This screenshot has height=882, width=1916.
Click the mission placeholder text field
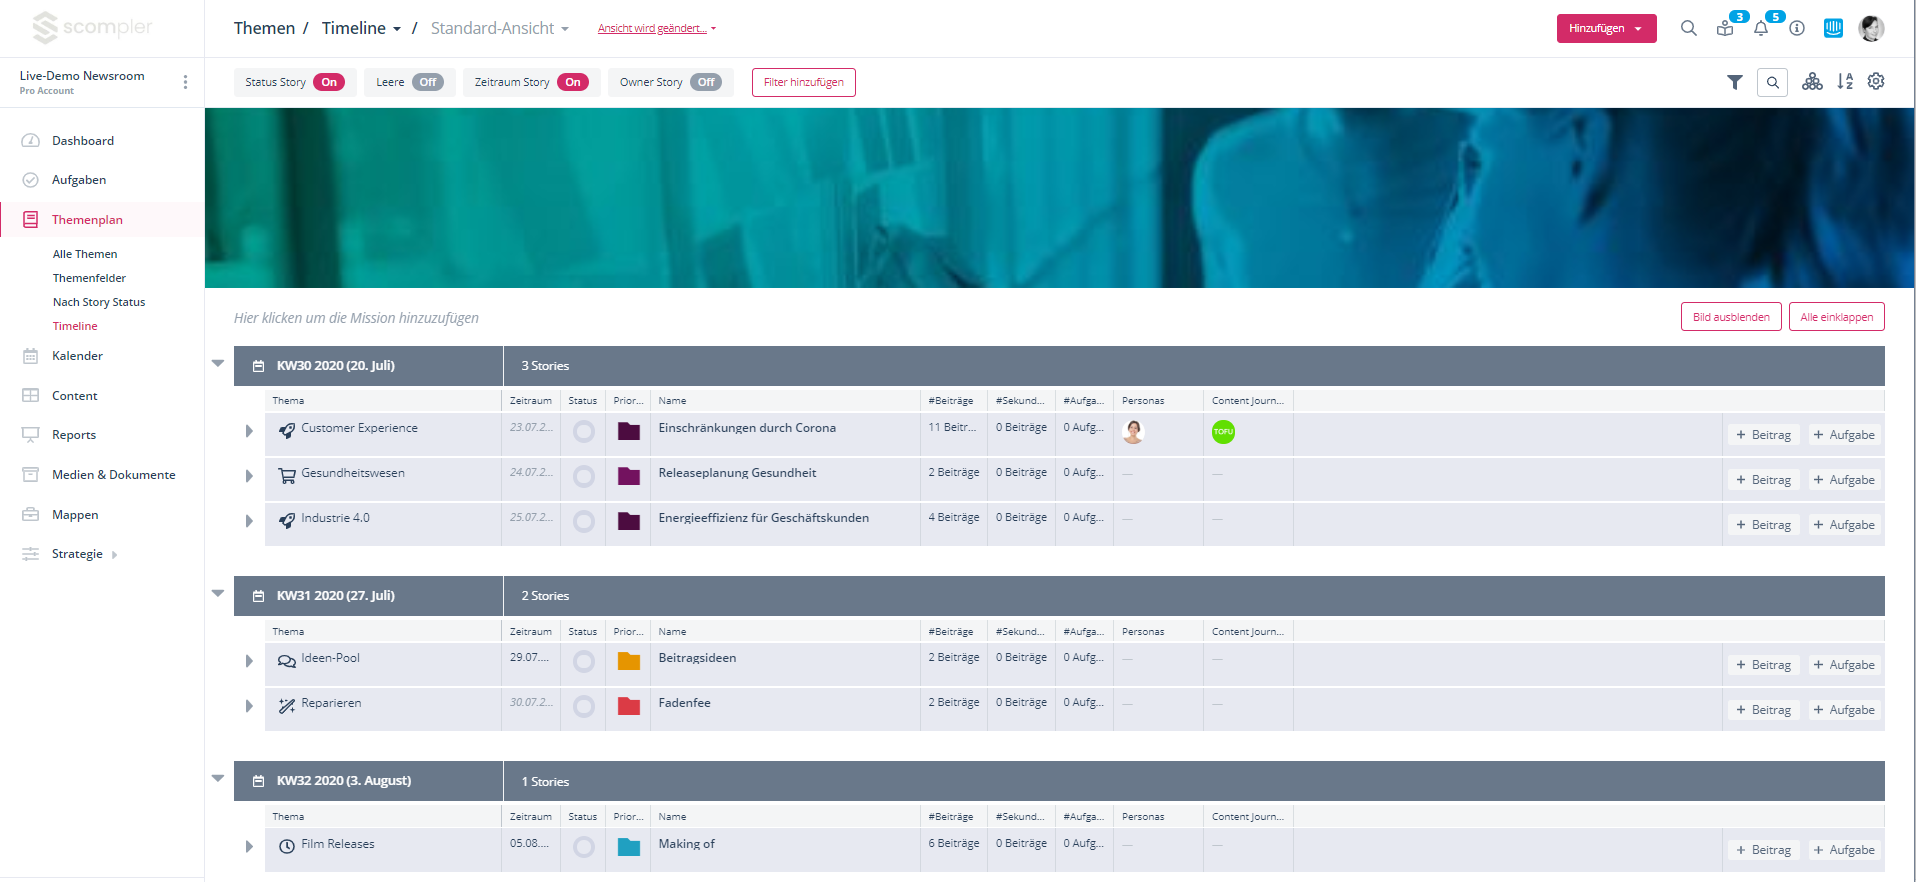click(356, 318)
